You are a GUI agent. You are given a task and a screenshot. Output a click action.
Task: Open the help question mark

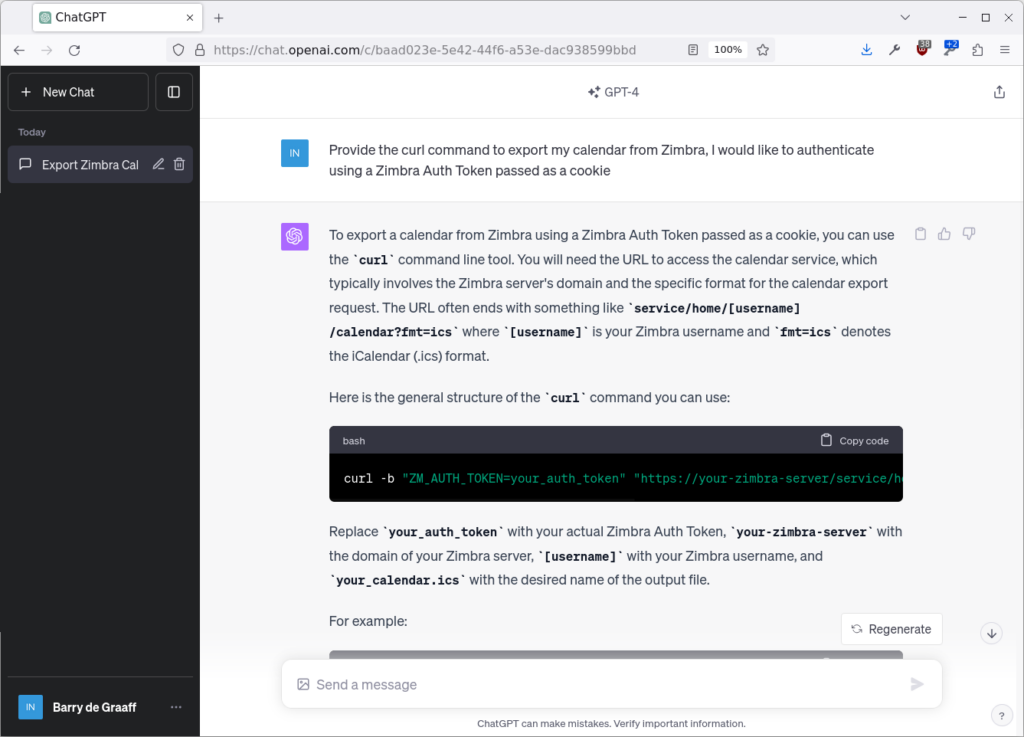pos(1002,715)
